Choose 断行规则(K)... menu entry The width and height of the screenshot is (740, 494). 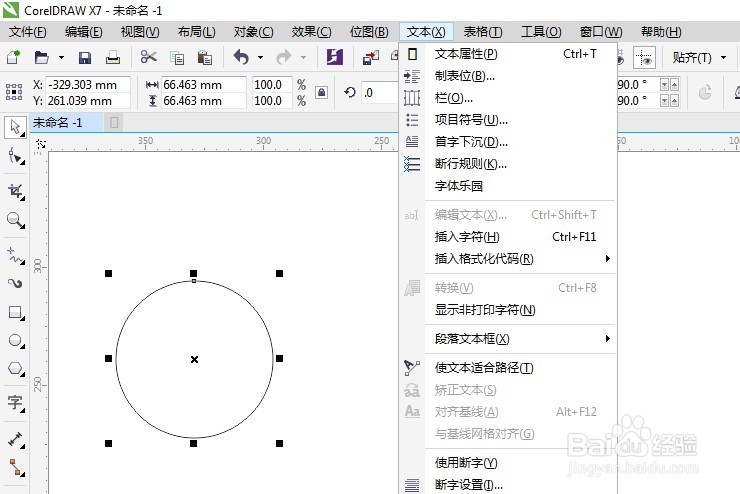point(509,164)
